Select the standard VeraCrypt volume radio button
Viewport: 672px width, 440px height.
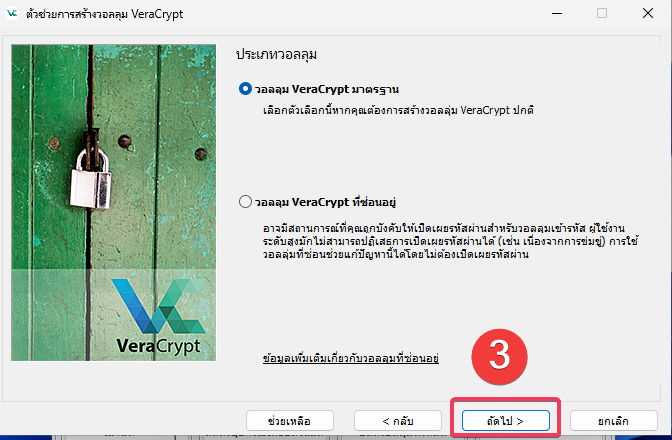245,89
